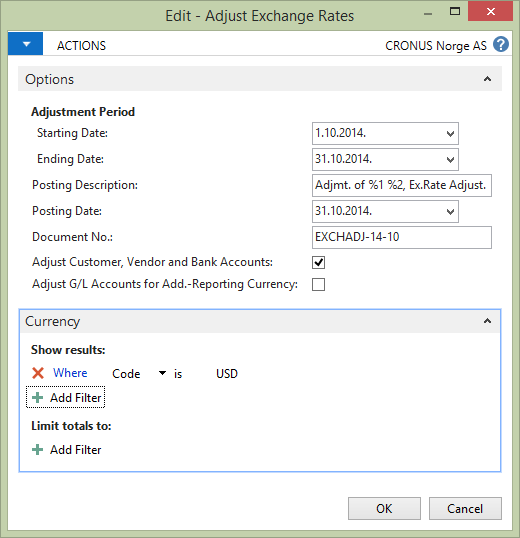Open the blue application menu dropdown
The image size is (520, 538).
coord(25,44)
